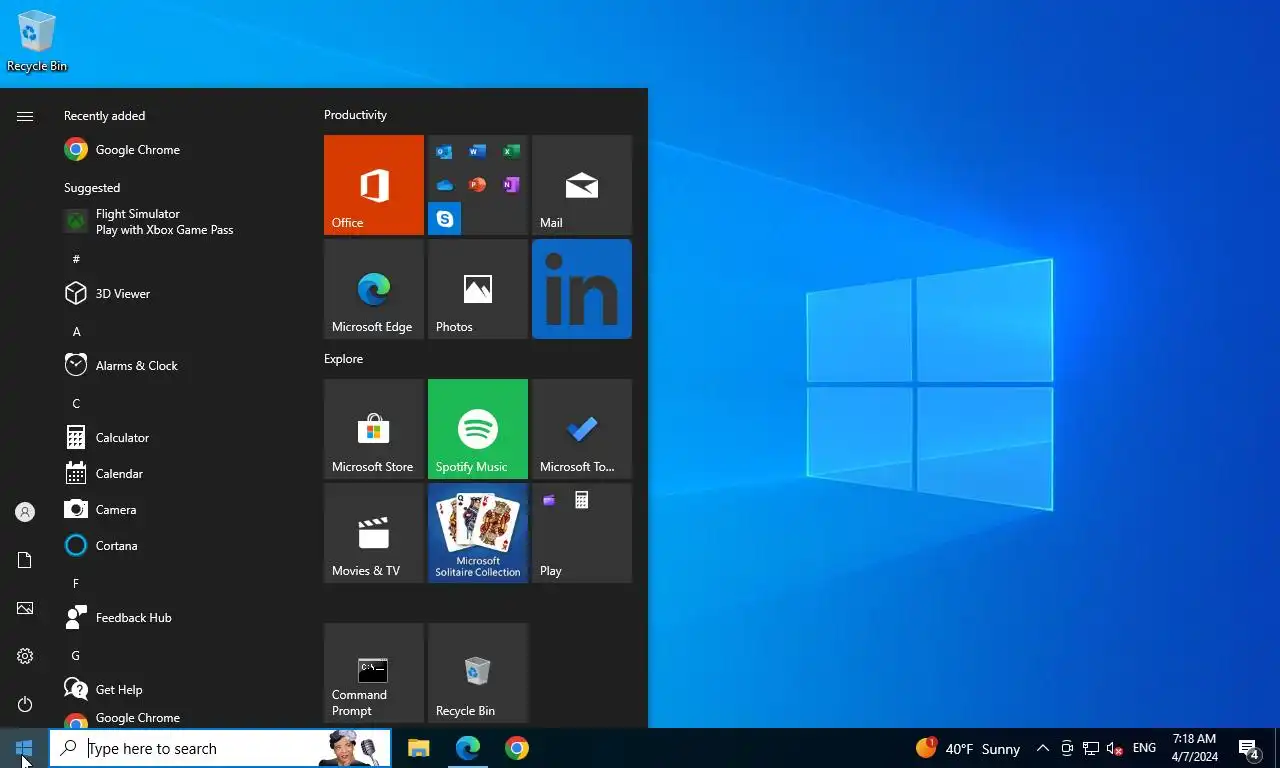Open the Power options button
1280x768 pixels.
tap(25, 704)
